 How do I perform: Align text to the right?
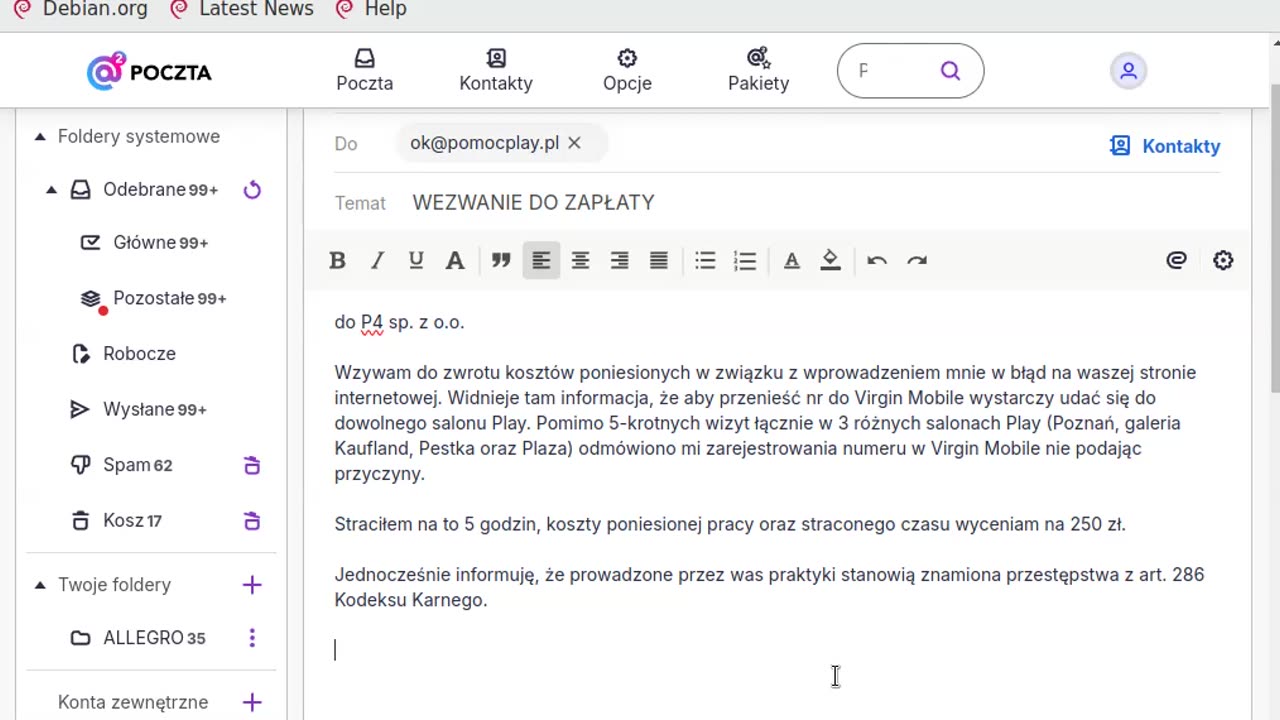click(x=619, y=261)
